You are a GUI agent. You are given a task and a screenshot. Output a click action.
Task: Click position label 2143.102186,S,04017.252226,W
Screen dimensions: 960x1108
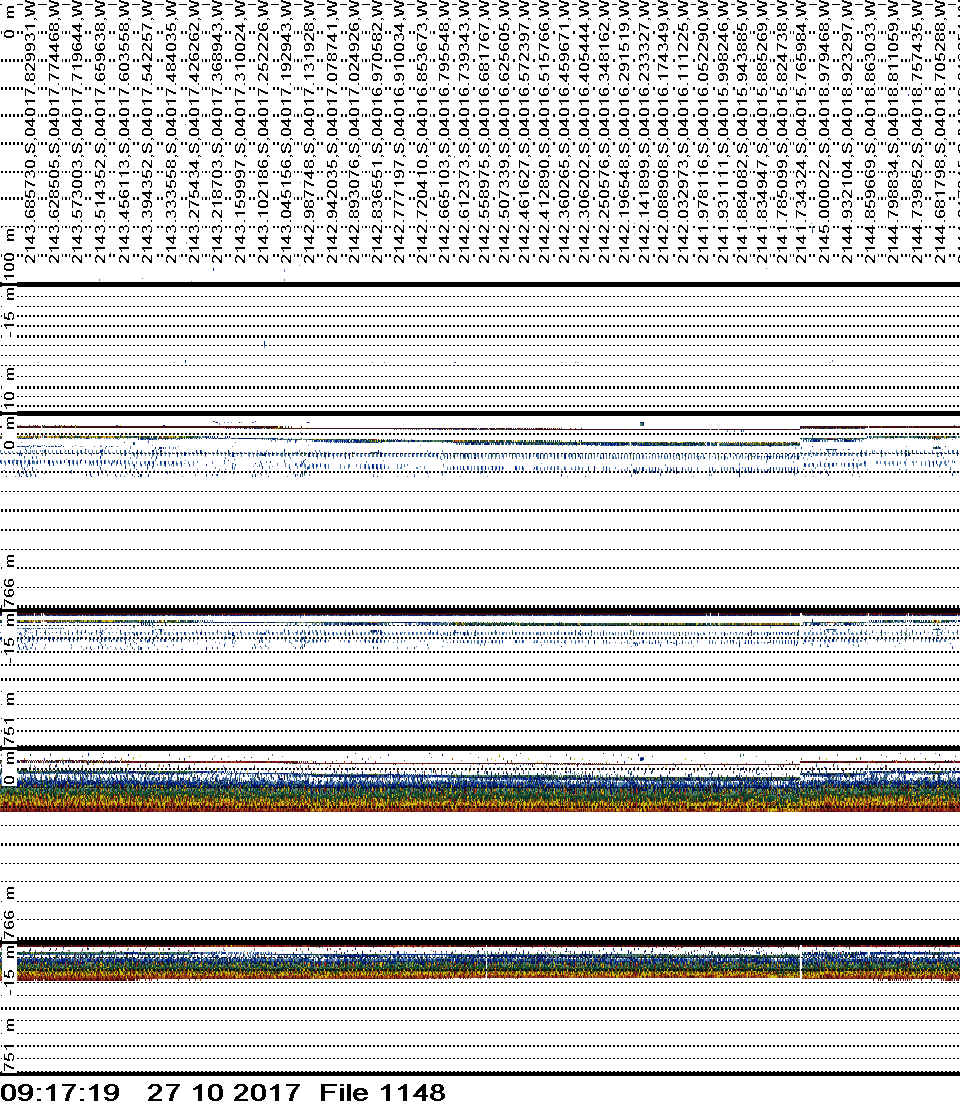tap(262, 131)
